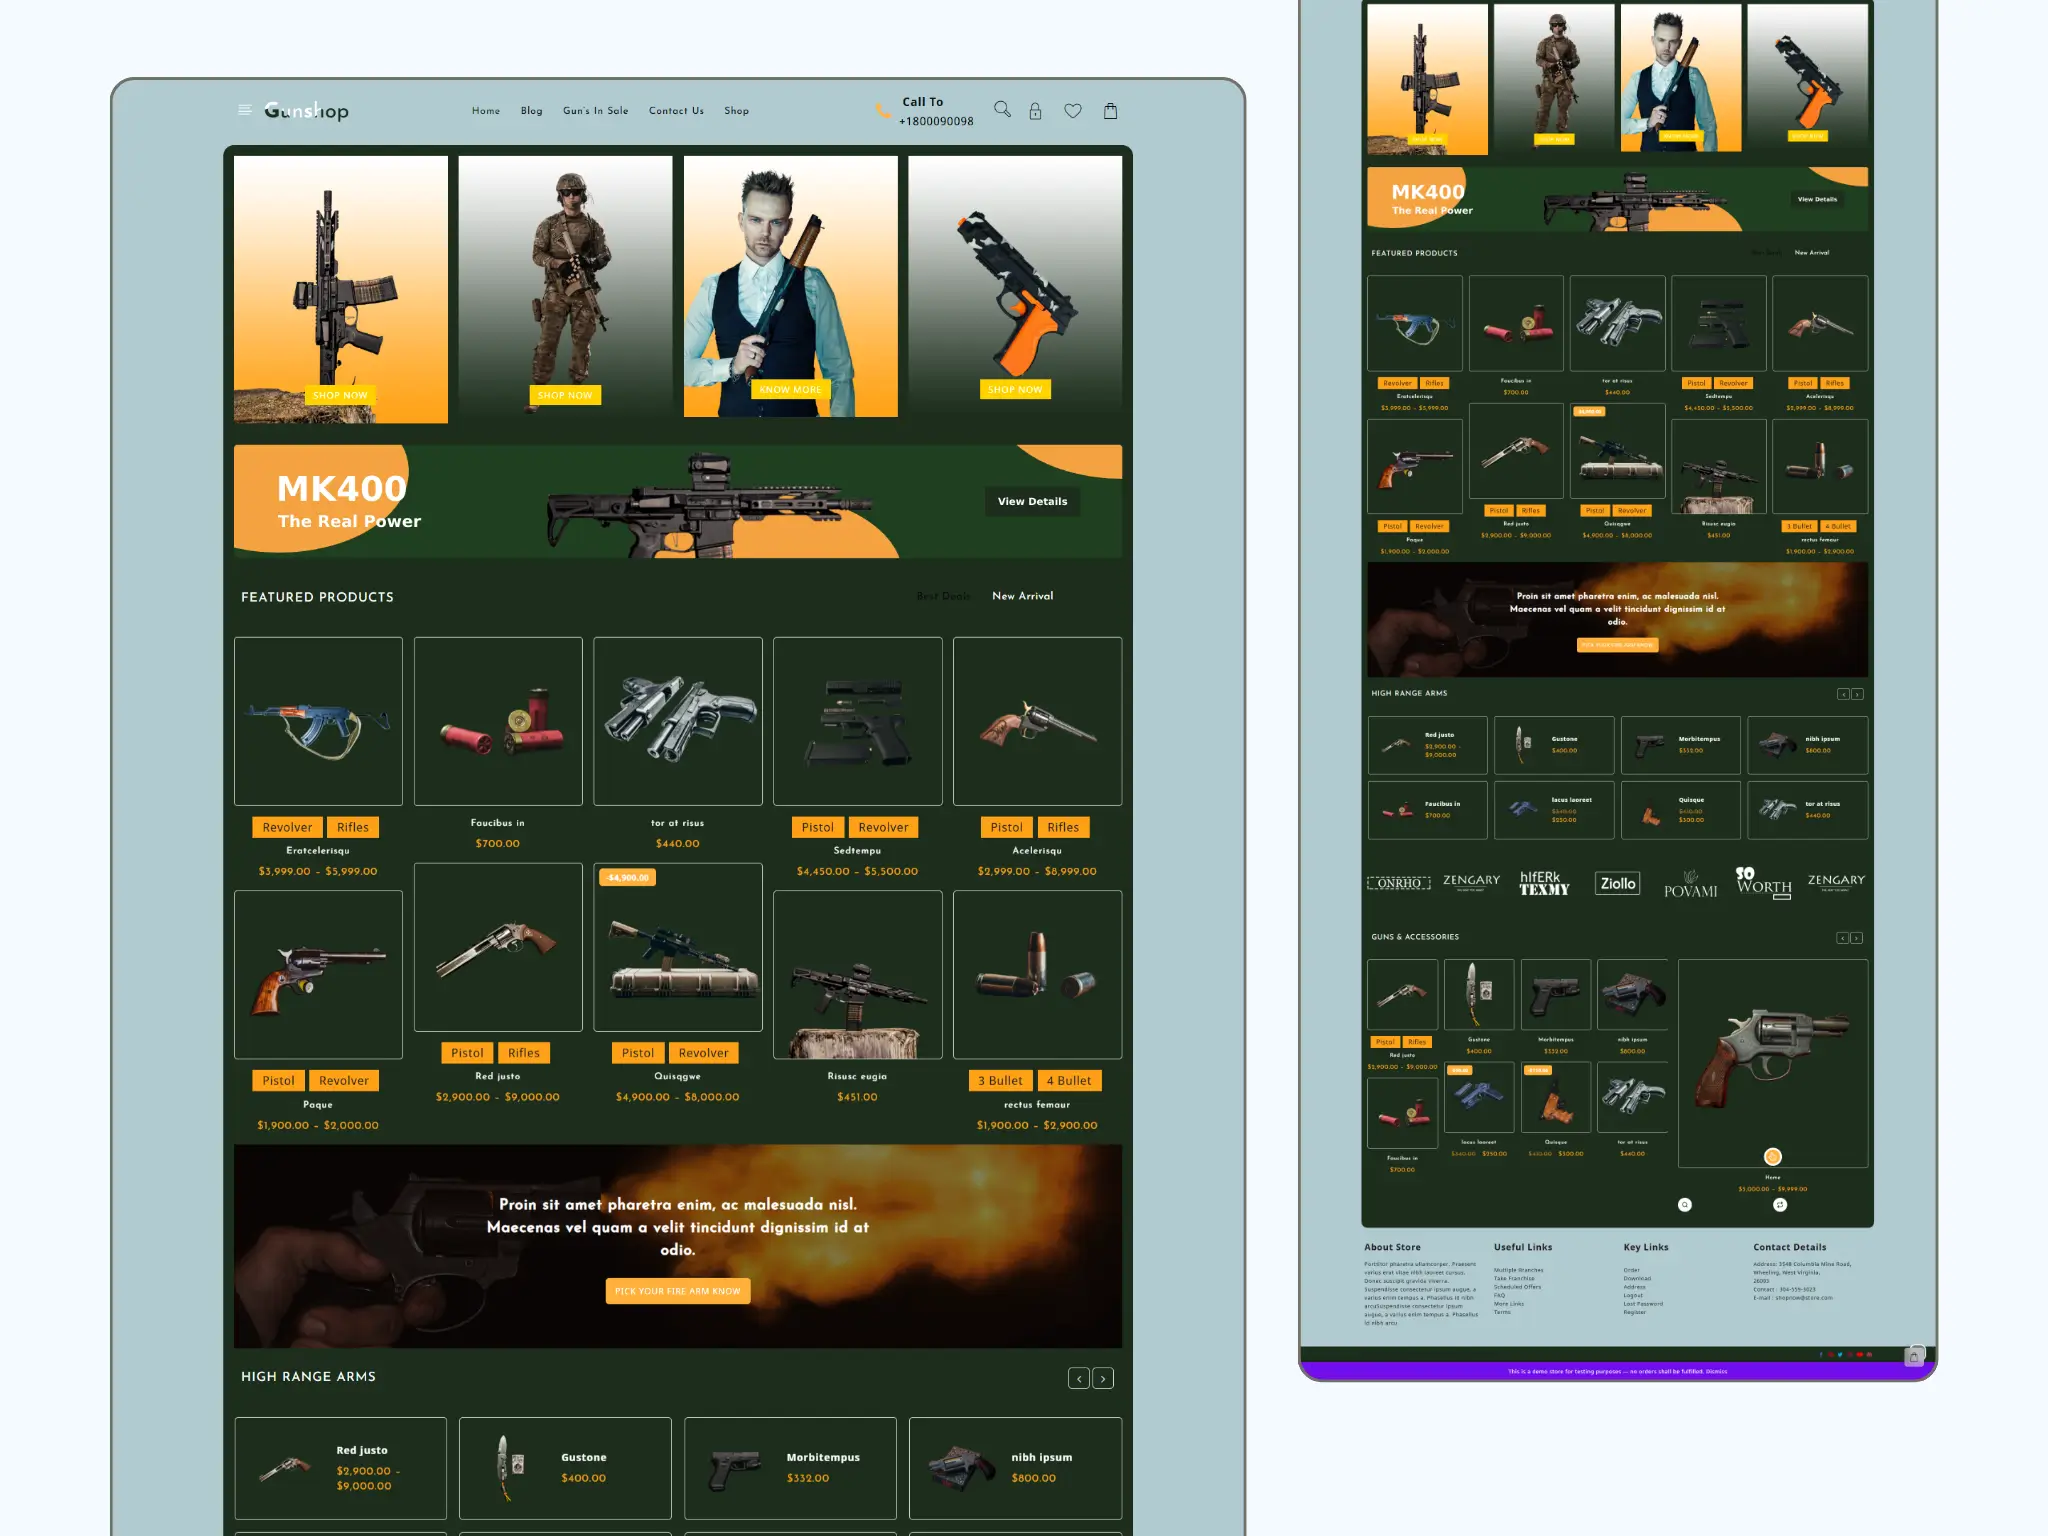Screen dimensions: 2048x1536
Task: Switch to the Best Deals tab
Action: pos(943,596)
